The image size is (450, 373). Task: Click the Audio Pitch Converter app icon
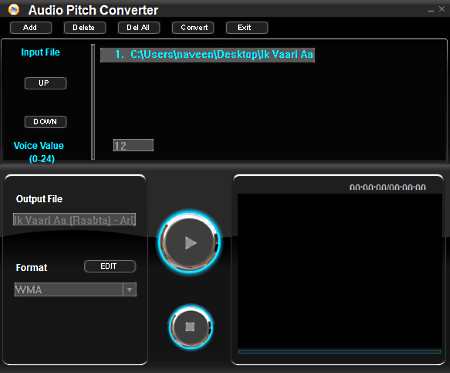[x=13, y=9]
